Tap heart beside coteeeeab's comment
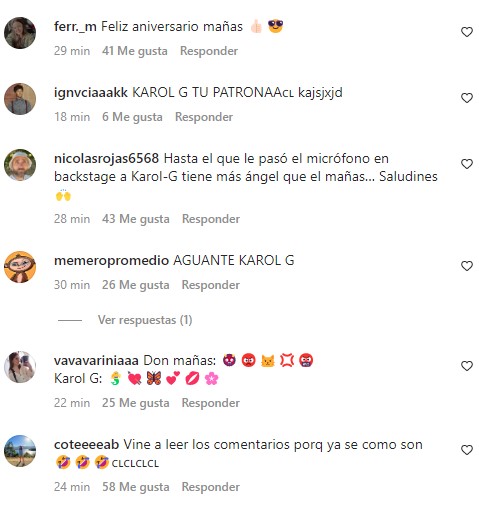The height and width of the screenshot is (510, 479). 467,450
